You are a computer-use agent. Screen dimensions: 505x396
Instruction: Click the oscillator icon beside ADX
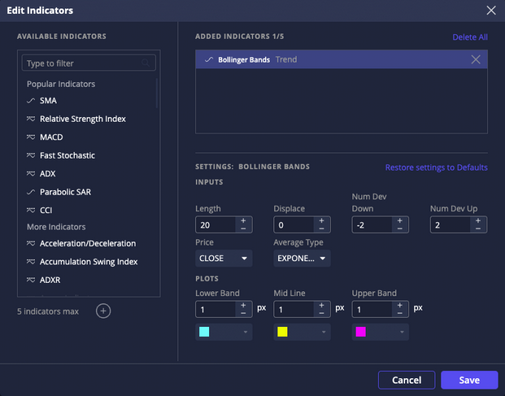31,174
